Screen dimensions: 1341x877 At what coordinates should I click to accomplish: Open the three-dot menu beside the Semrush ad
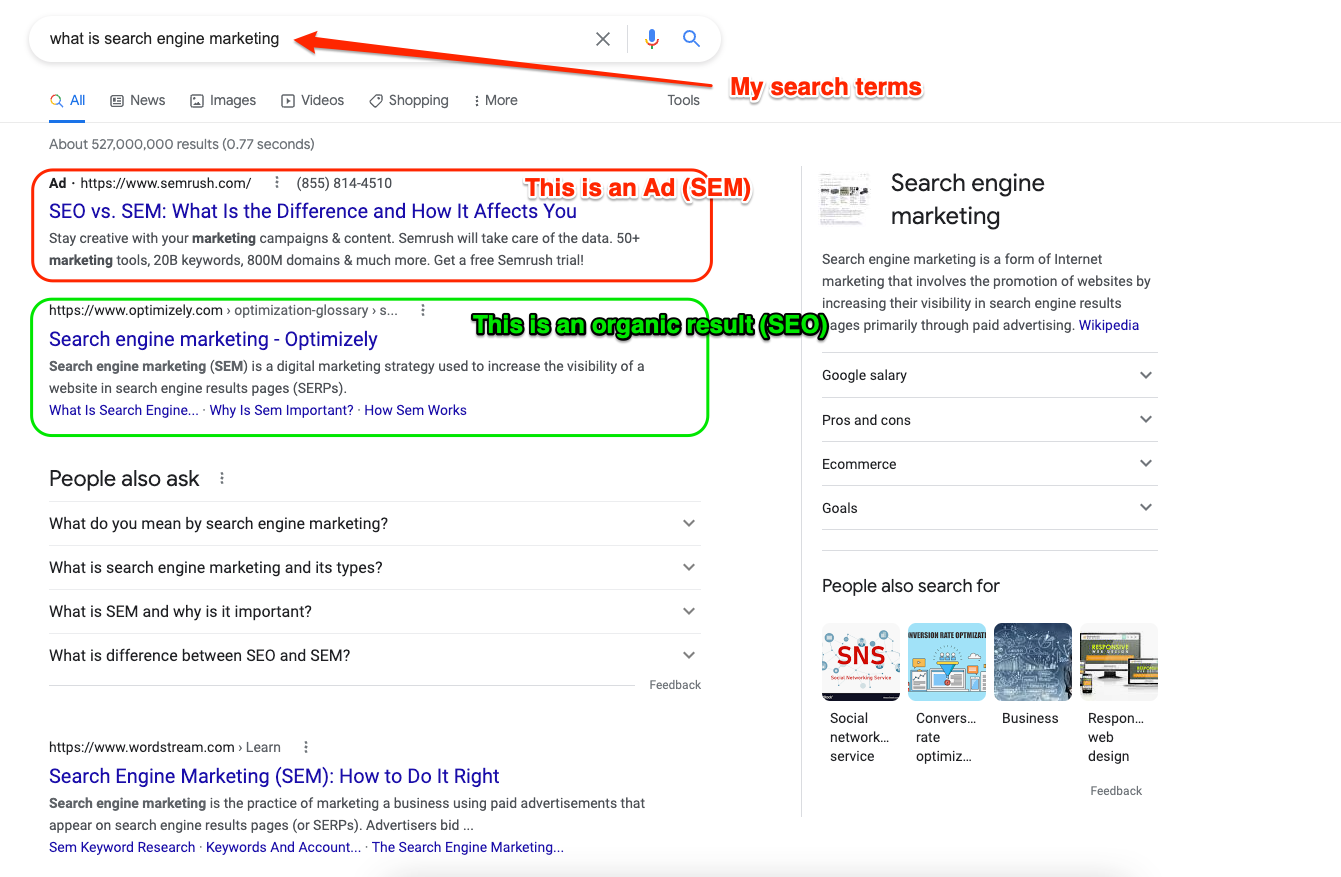pyautogui.click(x=276, y=183)
